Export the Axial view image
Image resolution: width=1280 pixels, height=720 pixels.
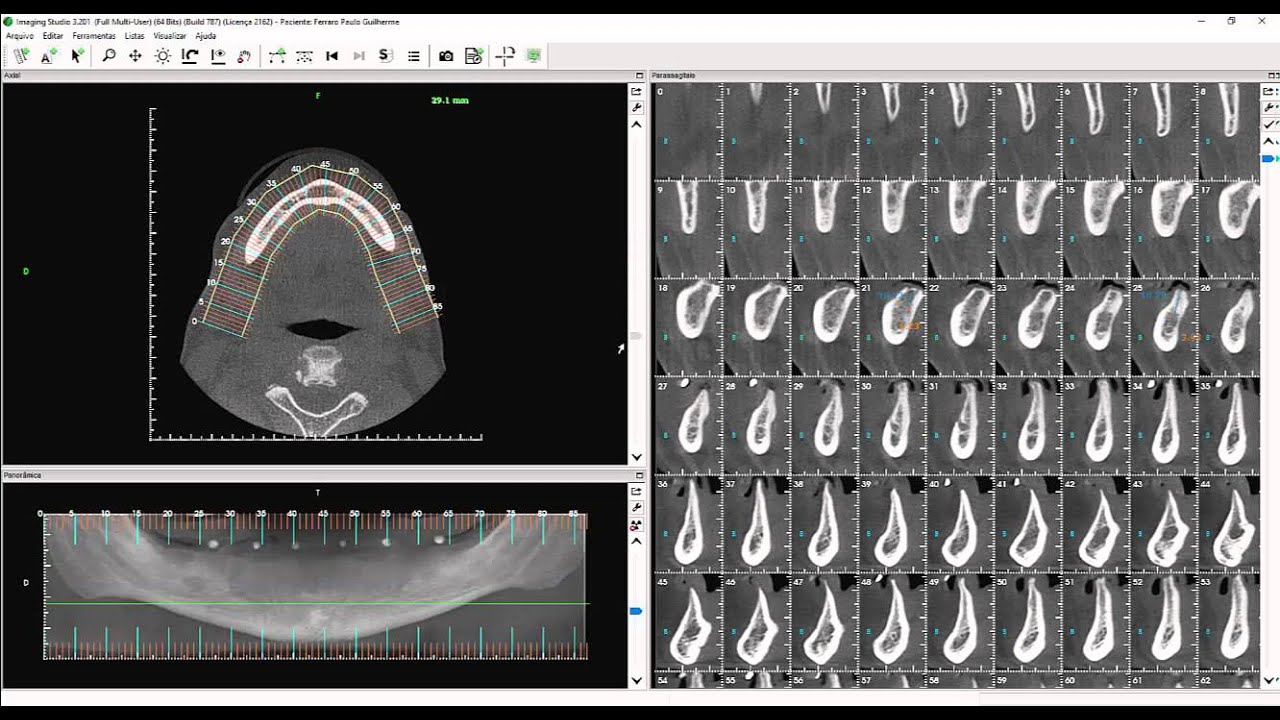click(x=636, y=91)
